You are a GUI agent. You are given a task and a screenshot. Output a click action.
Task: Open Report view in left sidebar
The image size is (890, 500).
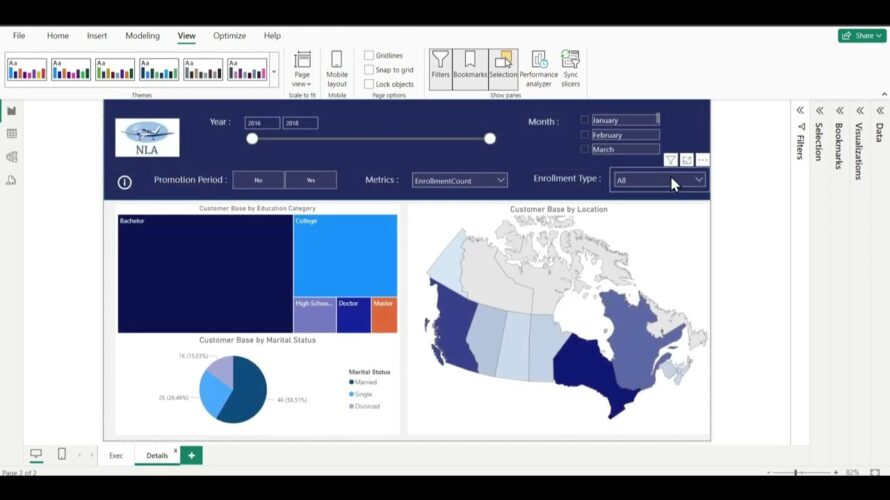pos(11,111)
